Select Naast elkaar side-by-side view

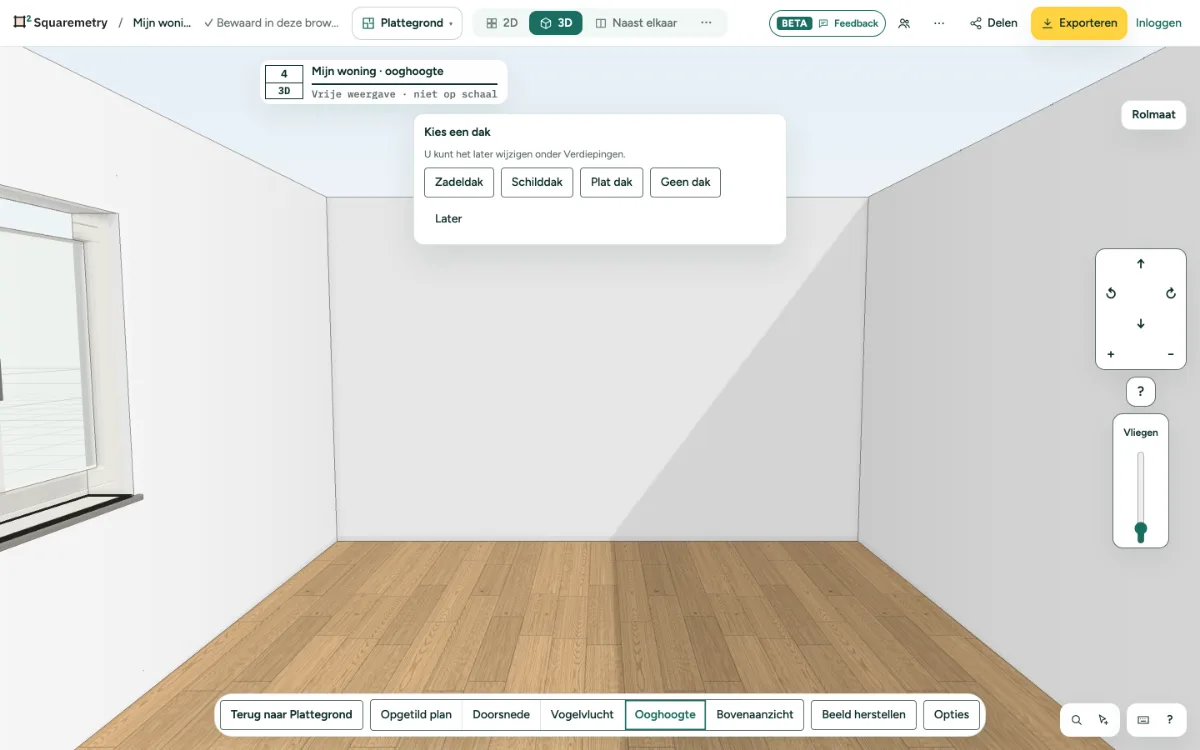(x=636, y=23)
